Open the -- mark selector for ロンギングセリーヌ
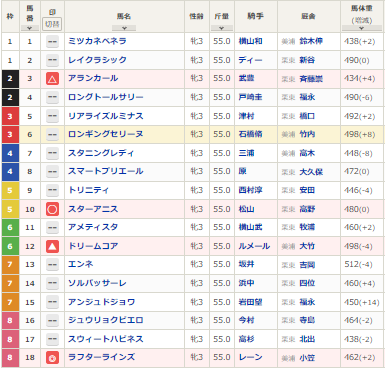 52,134
